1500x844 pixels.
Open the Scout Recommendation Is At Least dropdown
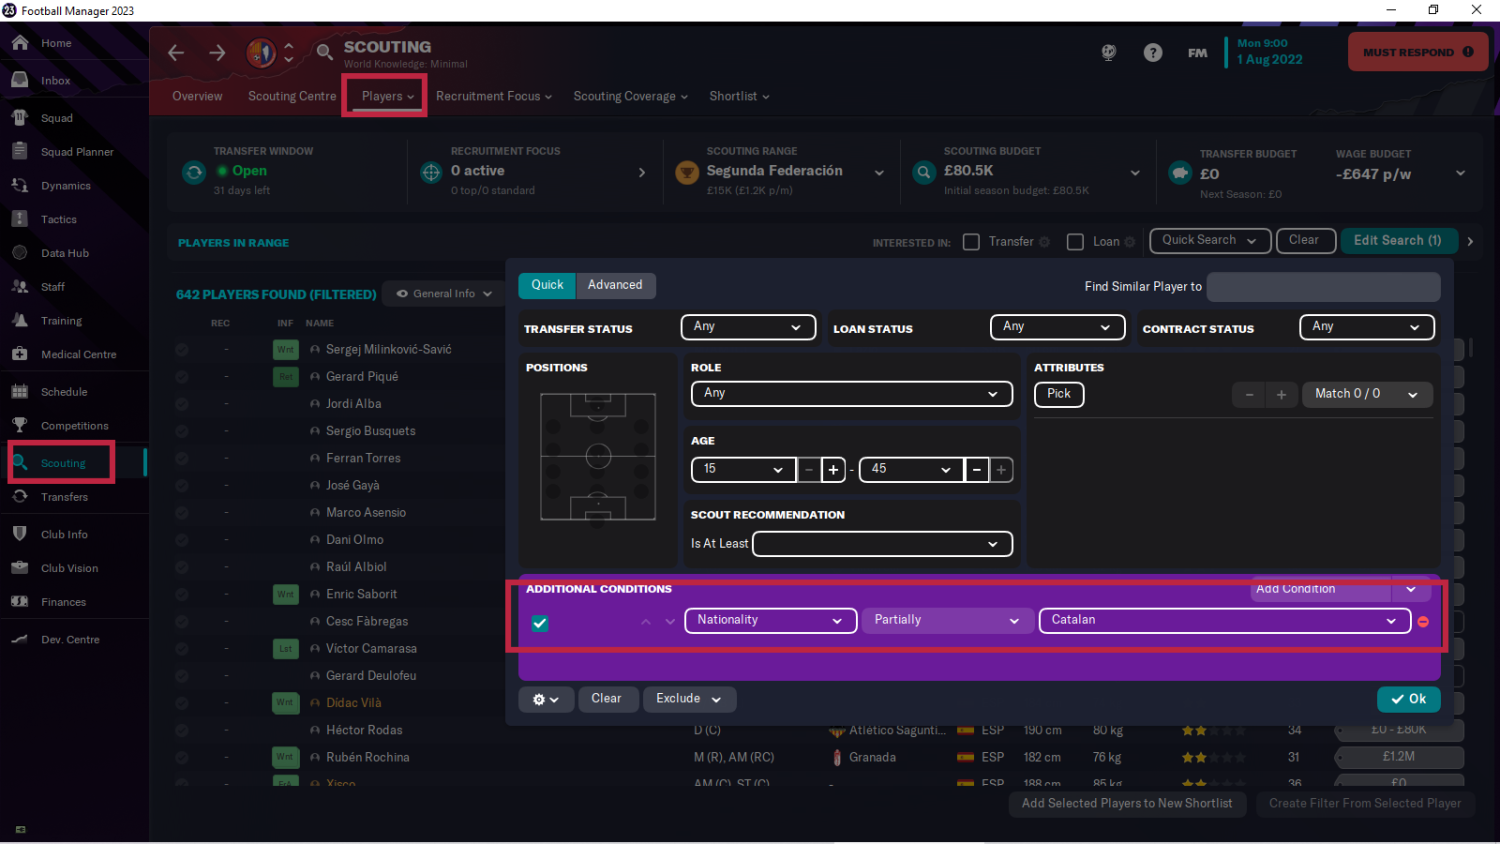[882, 544]
